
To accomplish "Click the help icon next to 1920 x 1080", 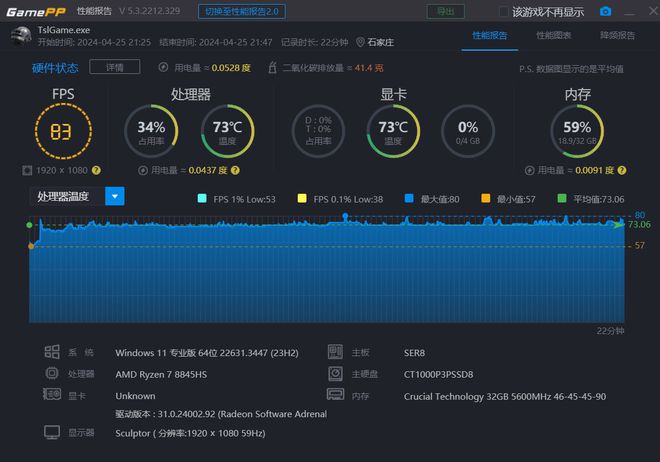I will click(96, 170).
